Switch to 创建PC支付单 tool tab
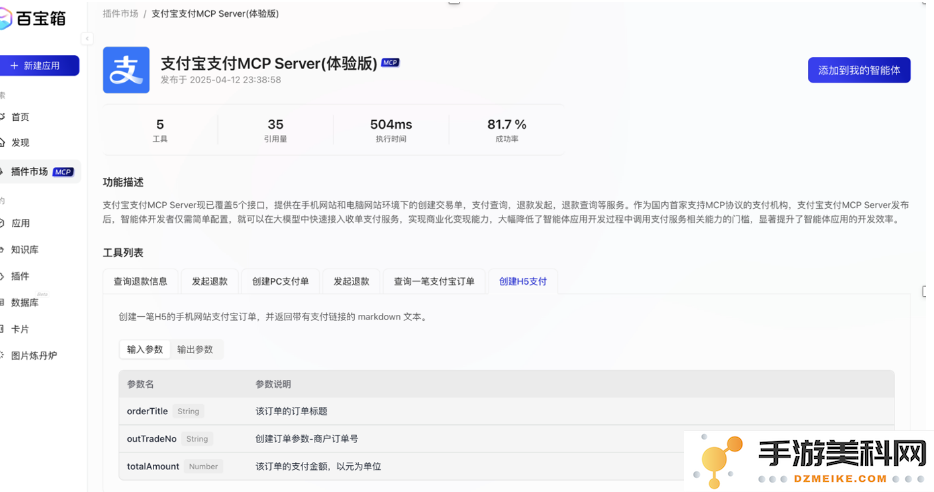The width and height of the screenshot is (934, 492). tap(281, 281)
